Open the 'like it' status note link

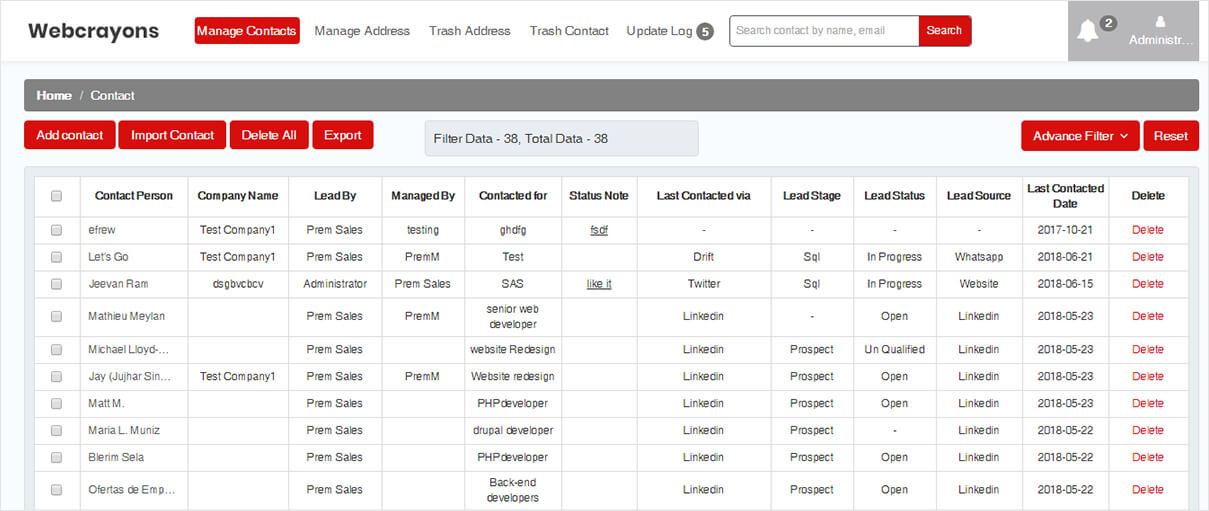click(x=599, y=284)
